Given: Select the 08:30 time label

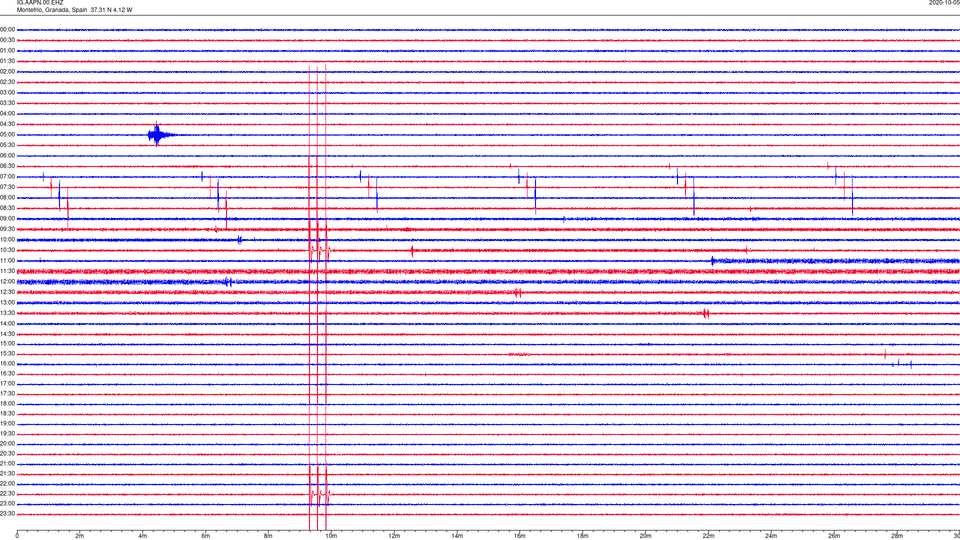Looking at the screenshot, I should [7, 208].
